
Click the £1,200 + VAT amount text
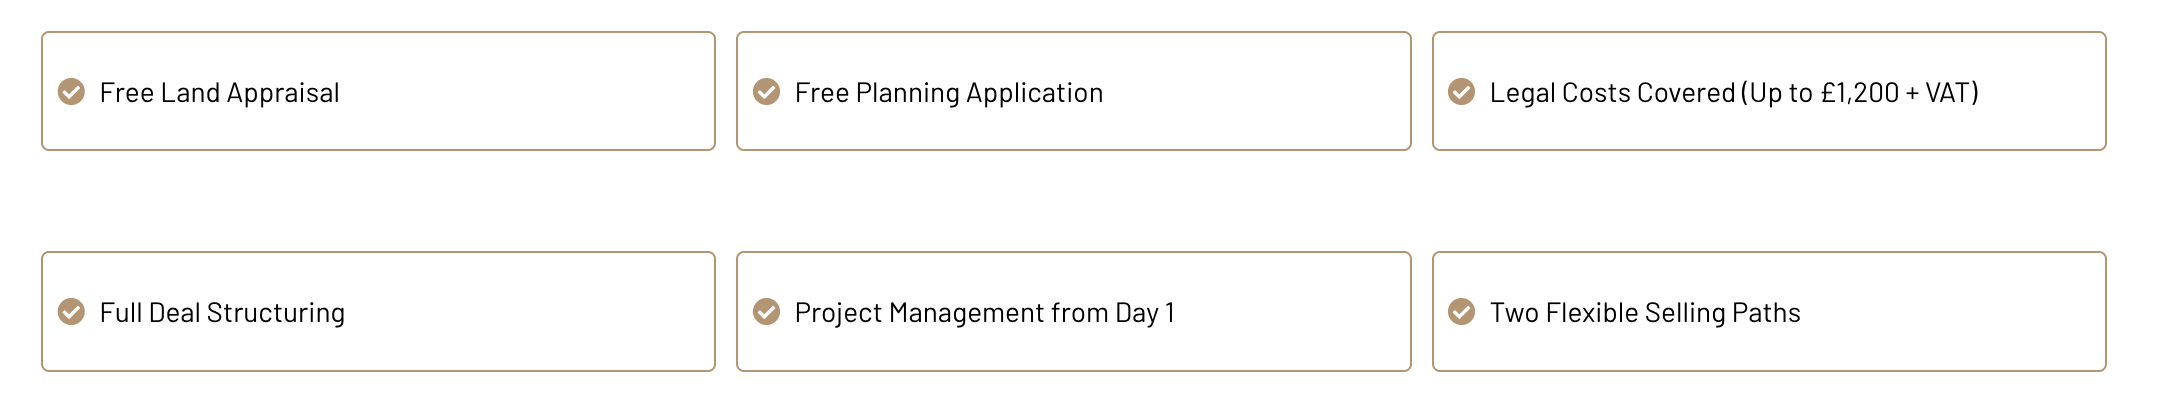[1896, 93]
